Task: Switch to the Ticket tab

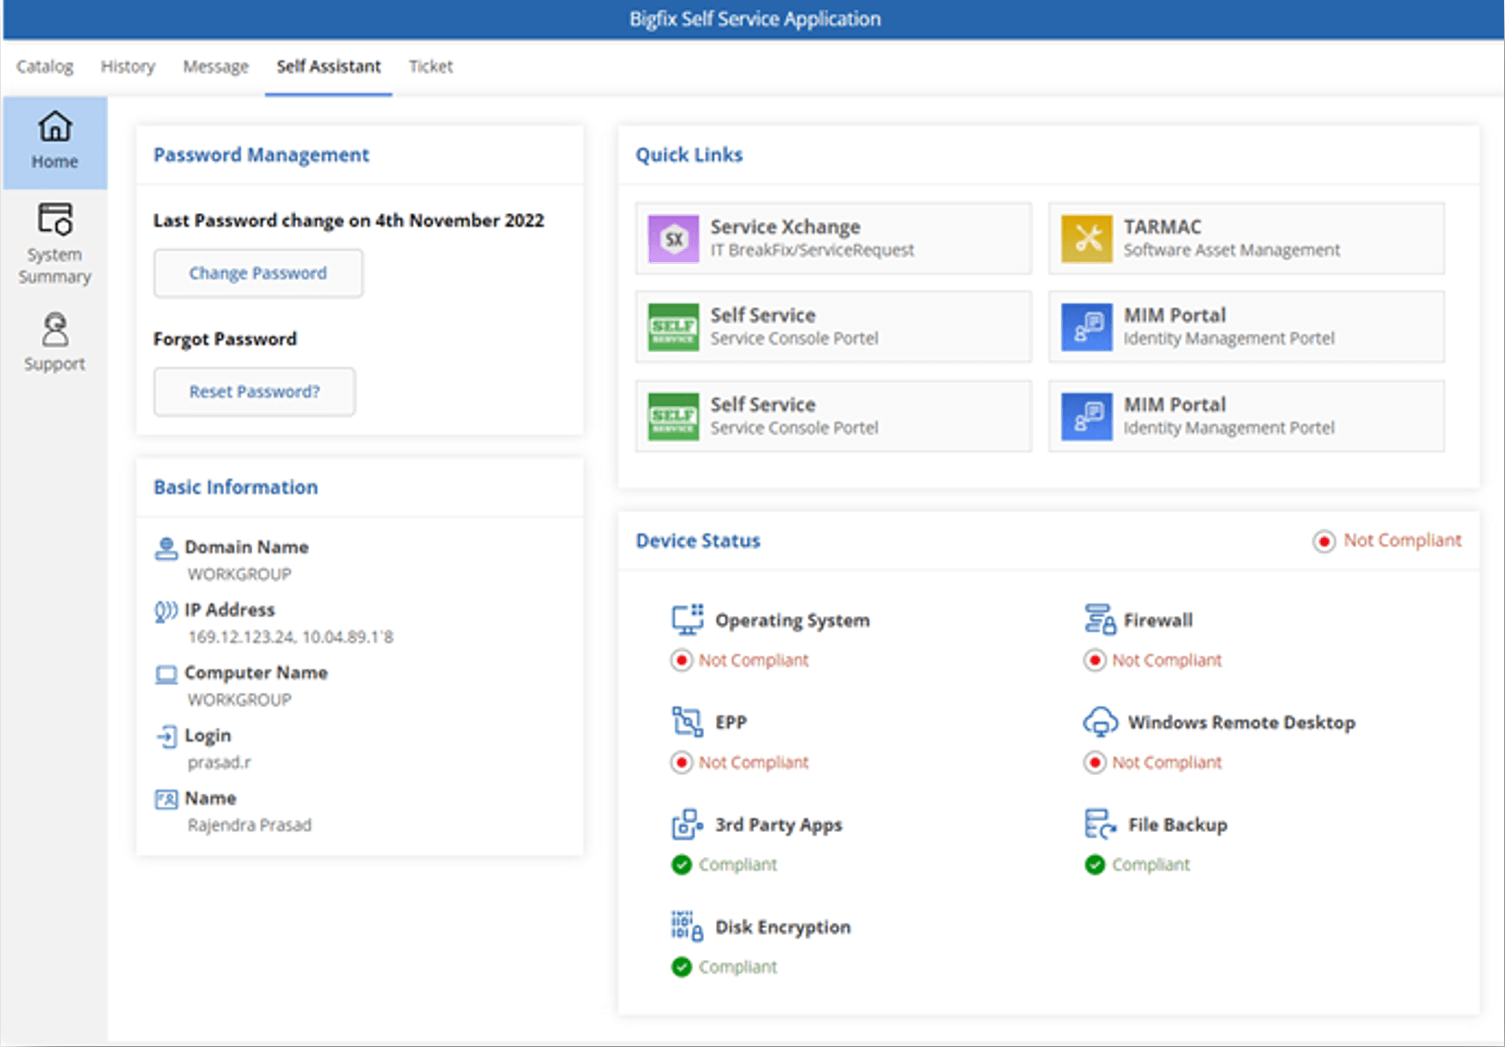Action: (431, 67)
